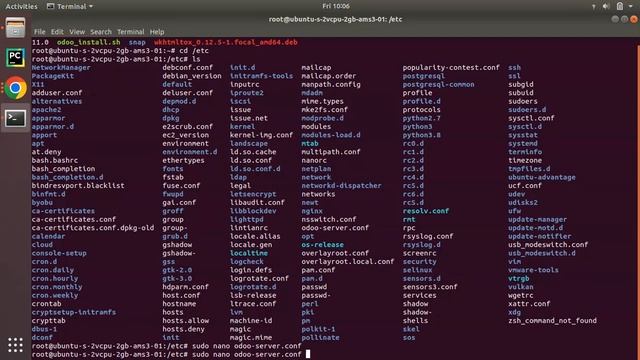
Task: Click the networkd-dispatcher entry
Action: click(341, 186)
